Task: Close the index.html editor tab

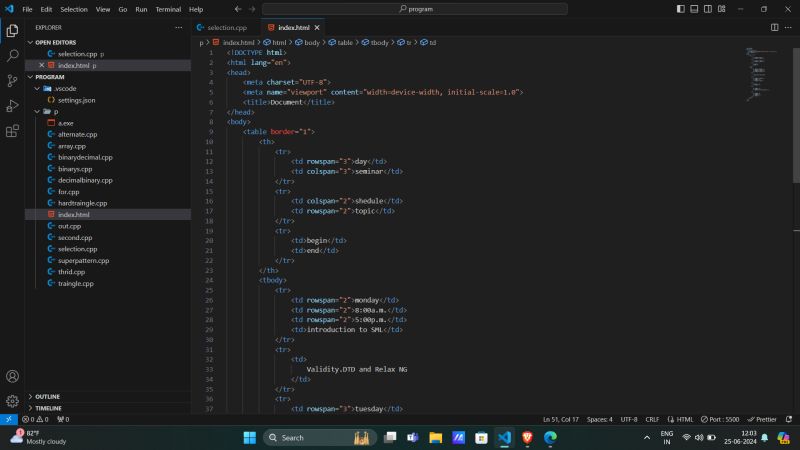Action: pyautogui.click(x=317, y=28)
